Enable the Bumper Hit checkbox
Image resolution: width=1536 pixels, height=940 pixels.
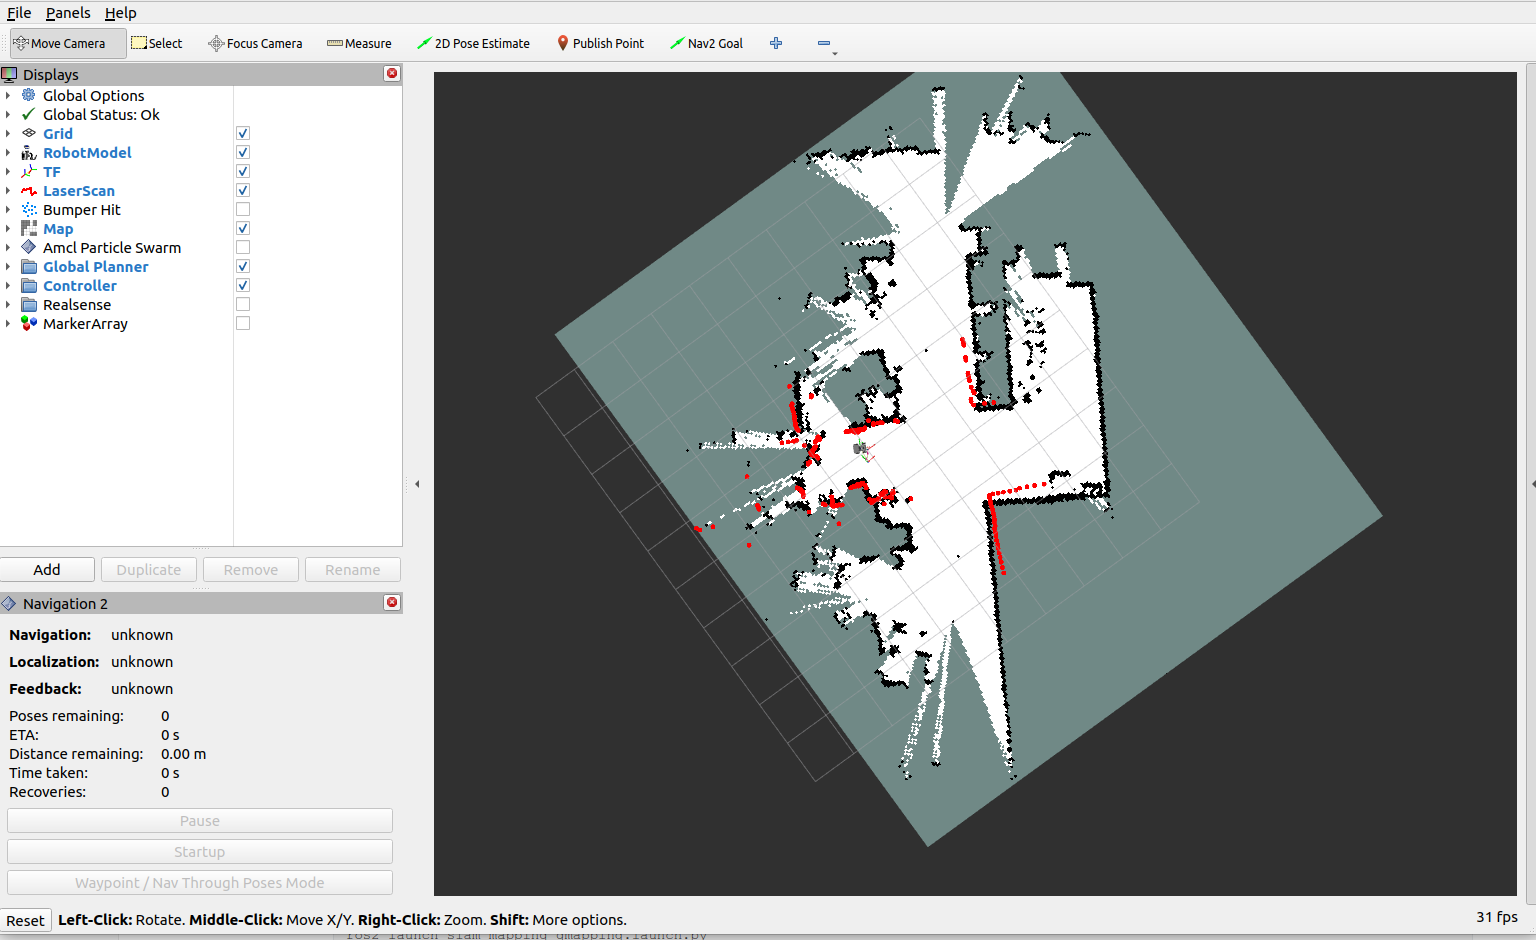click(x=243, y=209)
